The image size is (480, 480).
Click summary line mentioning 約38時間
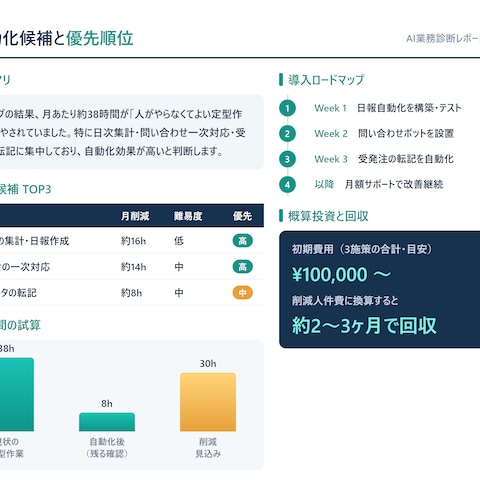point(121,114)
